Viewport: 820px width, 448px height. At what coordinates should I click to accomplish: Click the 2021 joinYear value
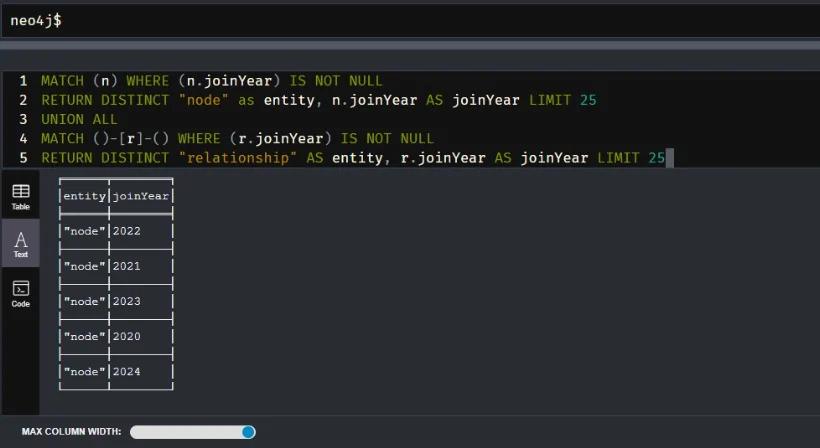(x=127, y=266)
